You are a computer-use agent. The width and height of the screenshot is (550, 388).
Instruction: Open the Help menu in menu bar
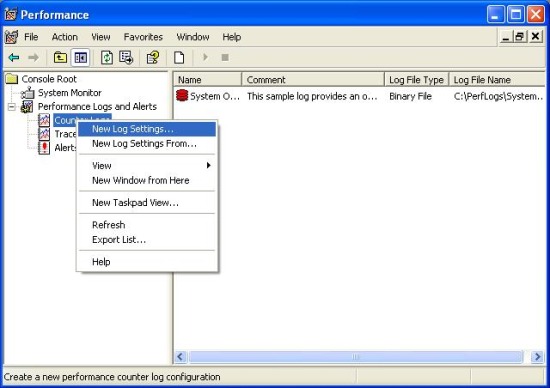click(x=232, y=37)
